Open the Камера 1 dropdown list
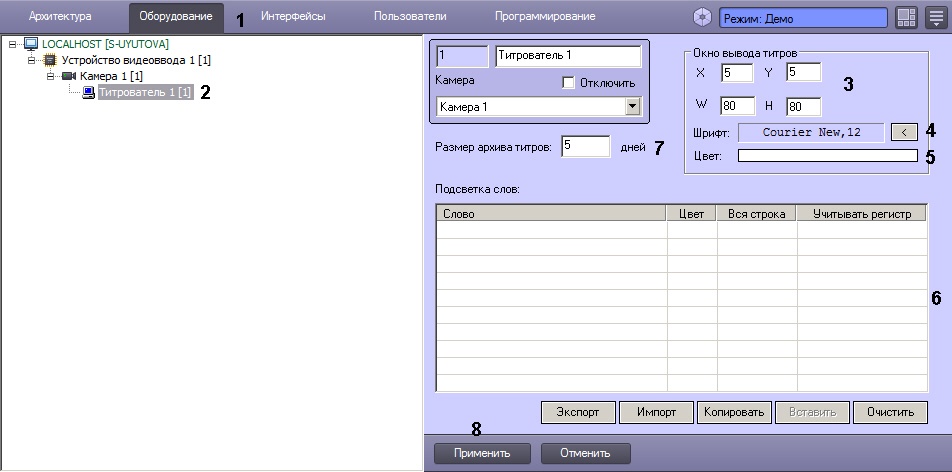This screenshot has height=472, width=952. 631,106
